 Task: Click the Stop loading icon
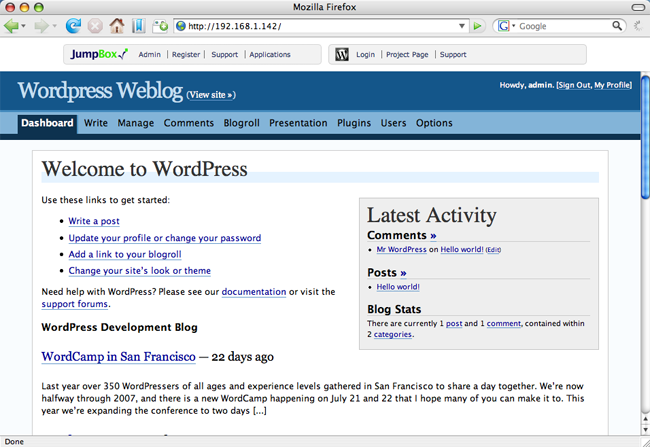click(95, 26)
